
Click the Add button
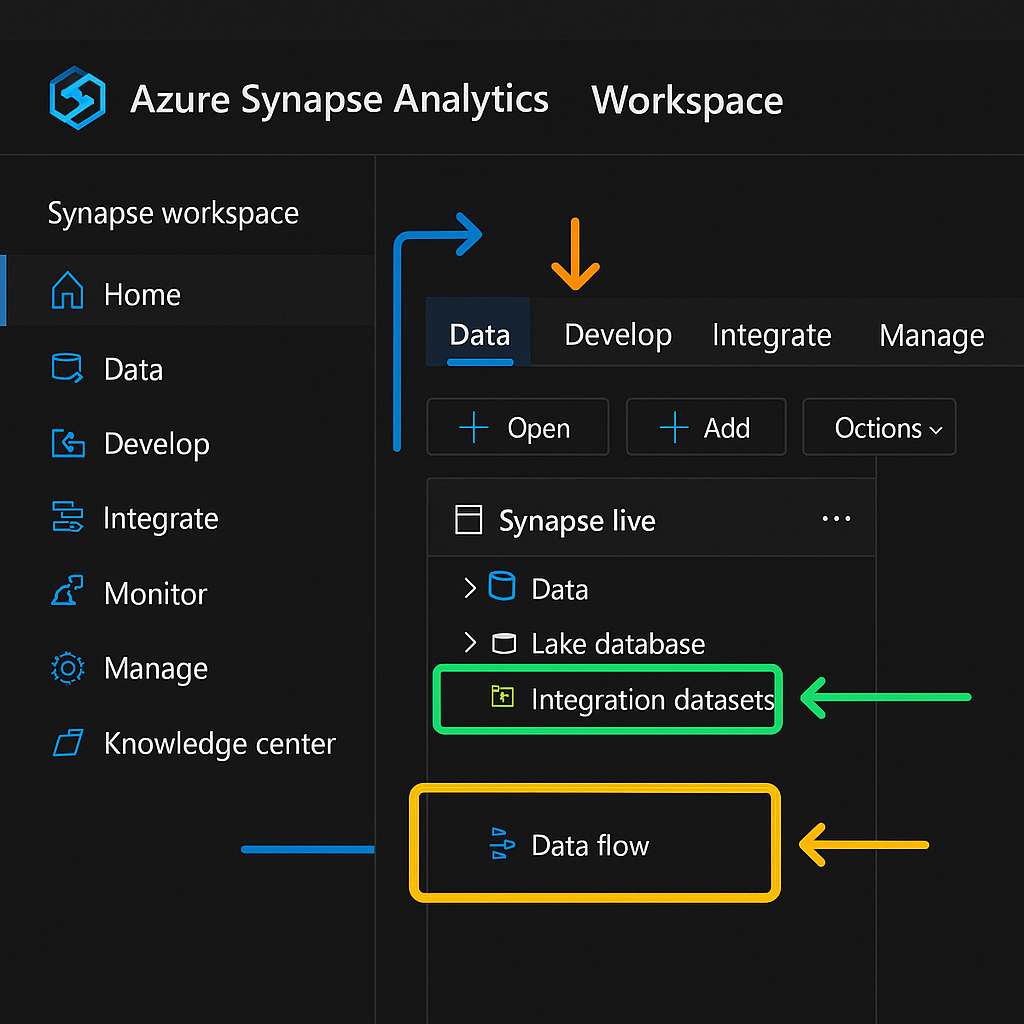[x=706, y=427]
